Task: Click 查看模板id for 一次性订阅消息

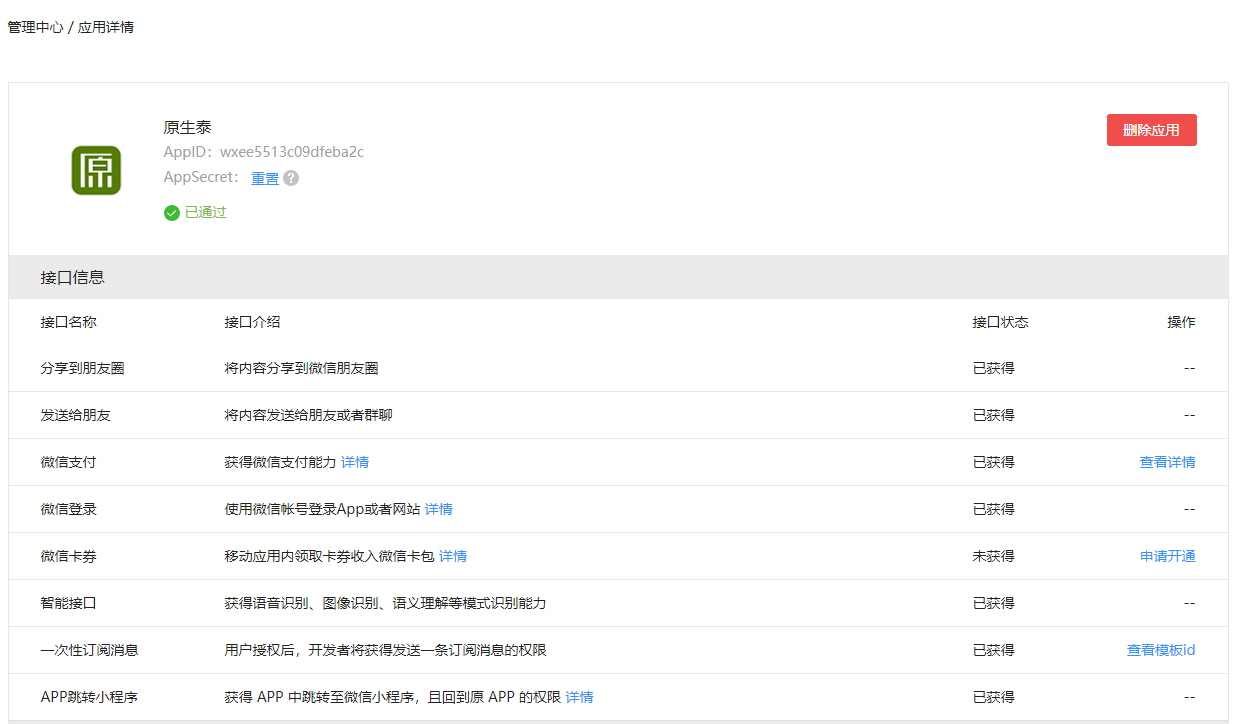Action: tap(1161, 650)
